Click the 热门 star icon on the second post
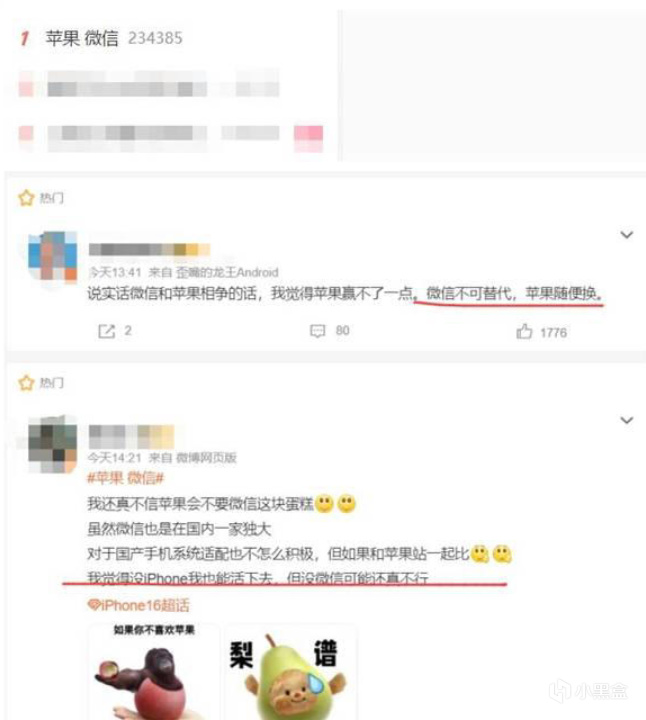The height and width of the screenshot is (720, 646). tap(26, 382)
